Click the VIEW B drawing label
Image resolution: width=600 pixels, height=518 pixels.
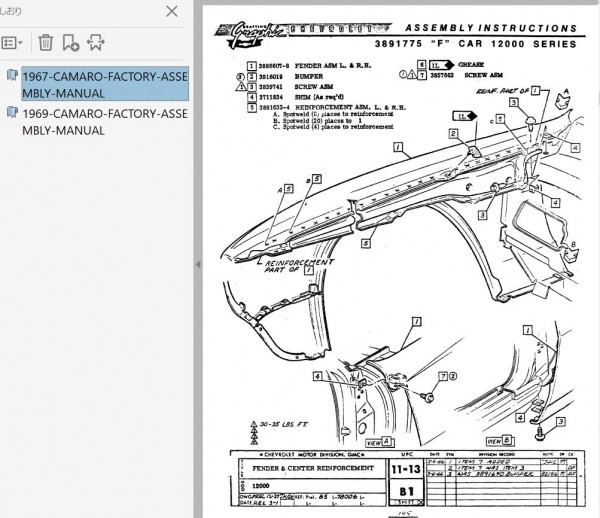tap(499, 441)
